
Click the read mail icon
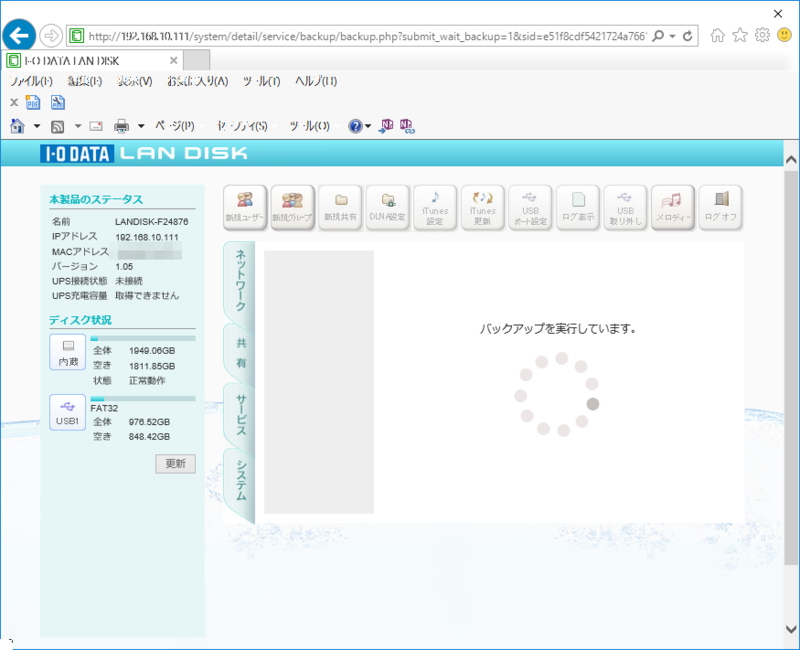click(96, 126)
